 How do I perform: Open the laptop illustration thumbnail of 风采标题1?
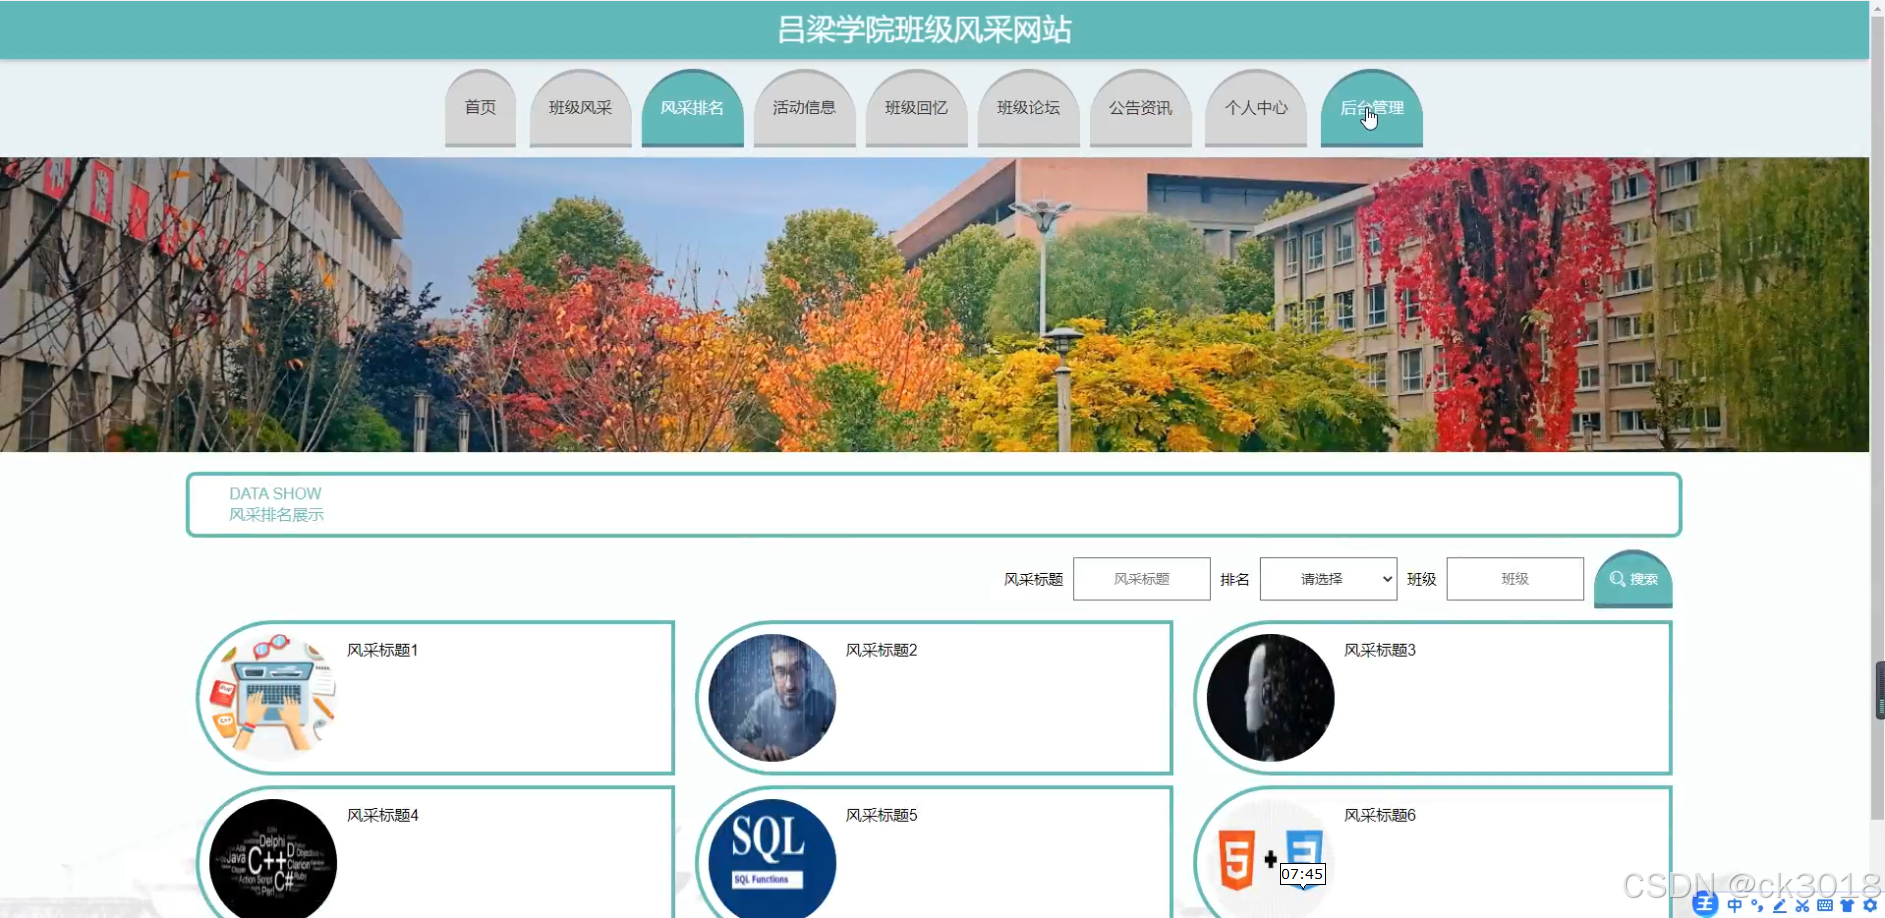pos(273,698)
